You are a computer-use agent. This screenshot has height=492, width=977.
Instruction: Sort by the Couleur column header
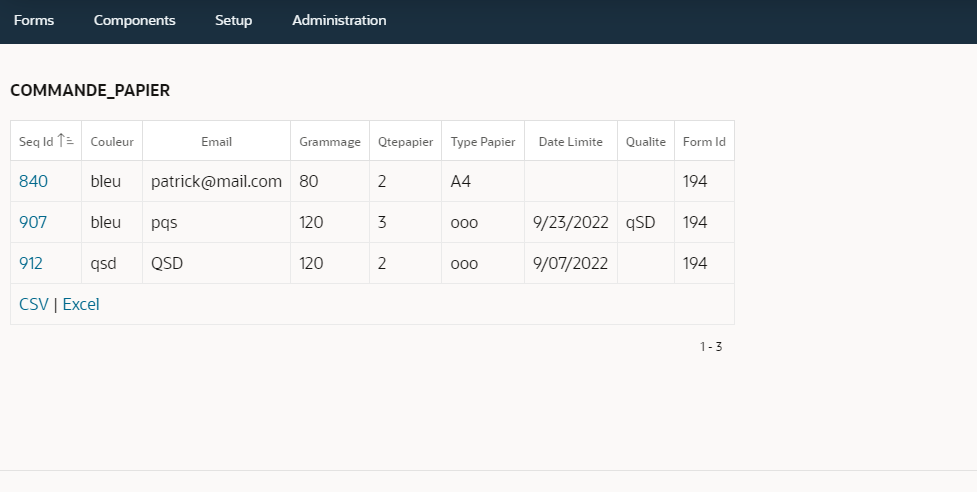pos(112,141)
